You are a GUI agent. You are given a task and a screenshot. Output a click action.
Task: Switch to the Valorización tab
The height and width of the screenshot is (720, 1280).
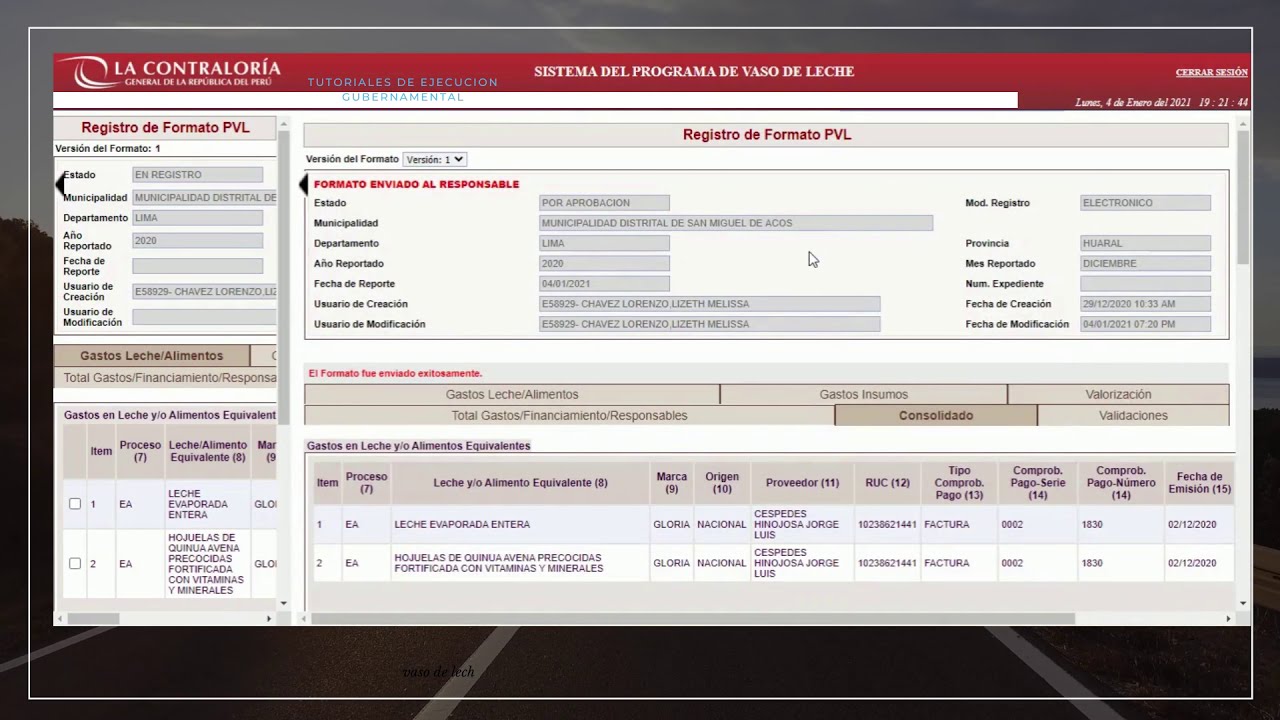[x=1118, y=394]
